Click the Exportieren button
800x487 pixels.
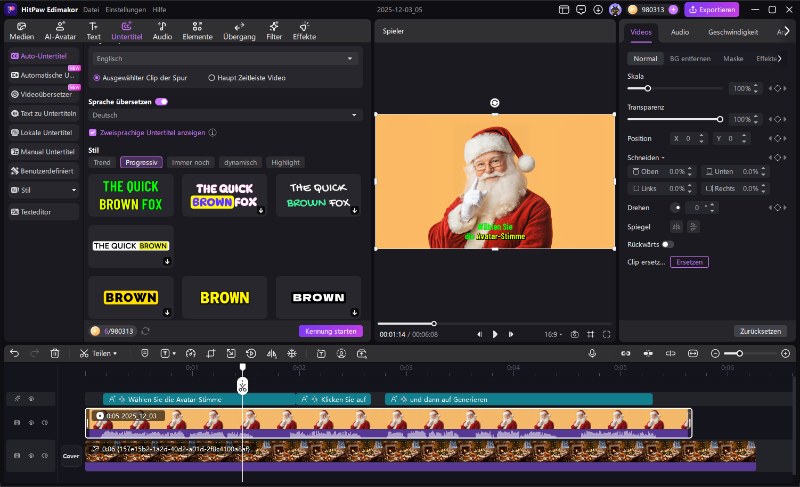[712, 10]
